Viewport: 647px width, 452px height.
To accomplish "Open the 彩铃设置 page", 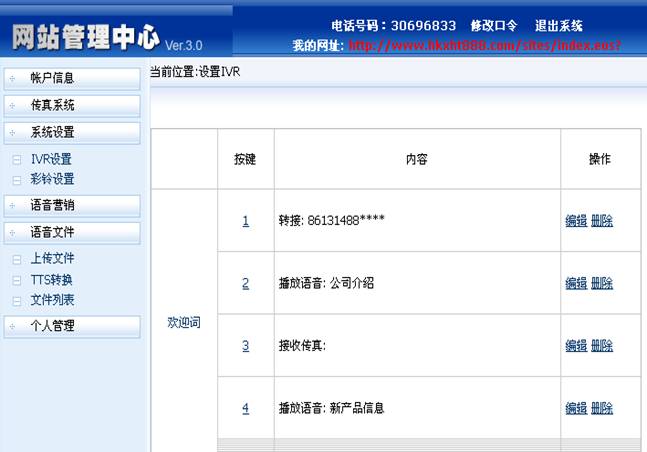I will click(52, 180).
